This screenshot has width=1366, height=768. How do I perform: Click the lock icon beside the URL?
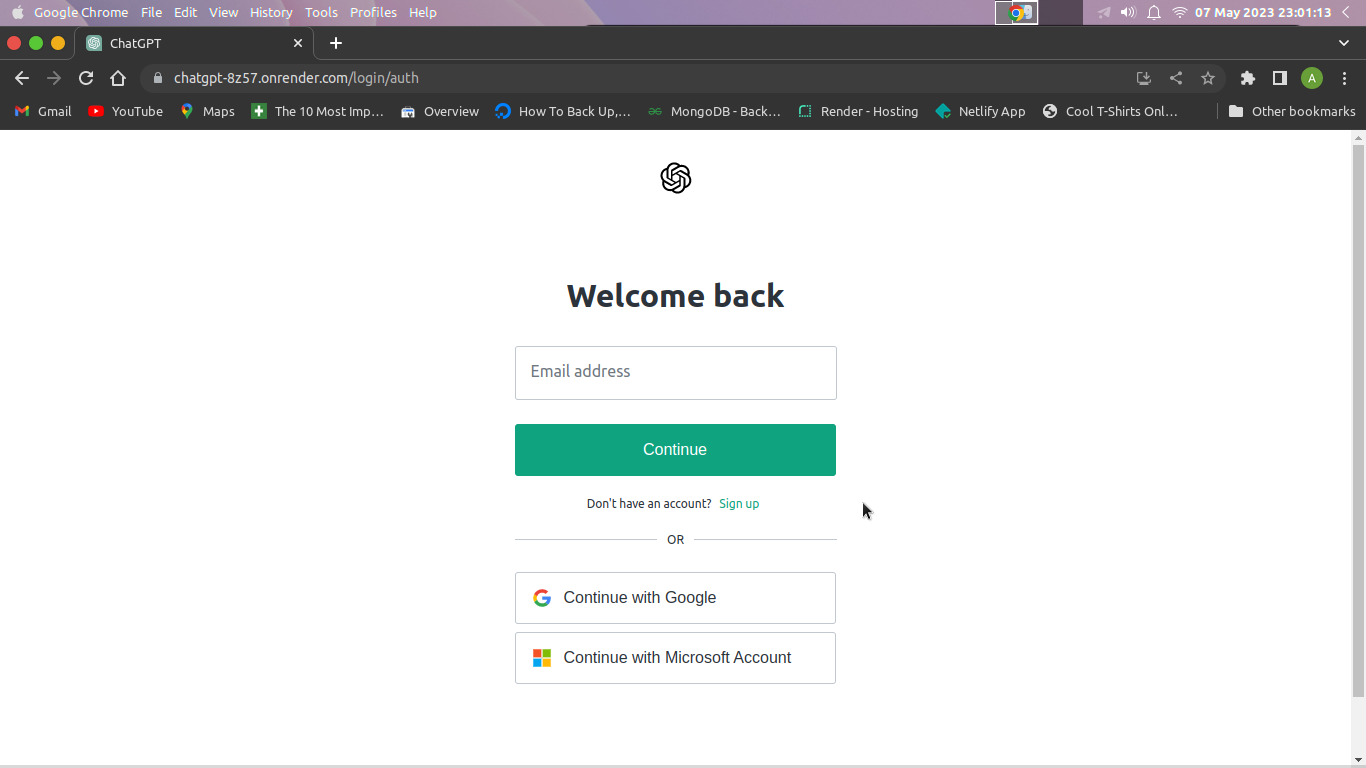157,78
